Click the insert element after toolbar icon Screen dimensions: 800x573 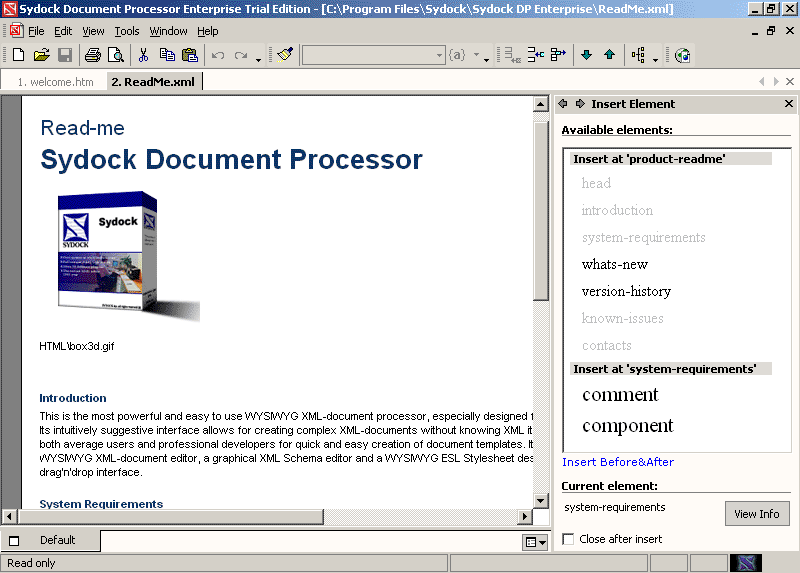[558, 55]
